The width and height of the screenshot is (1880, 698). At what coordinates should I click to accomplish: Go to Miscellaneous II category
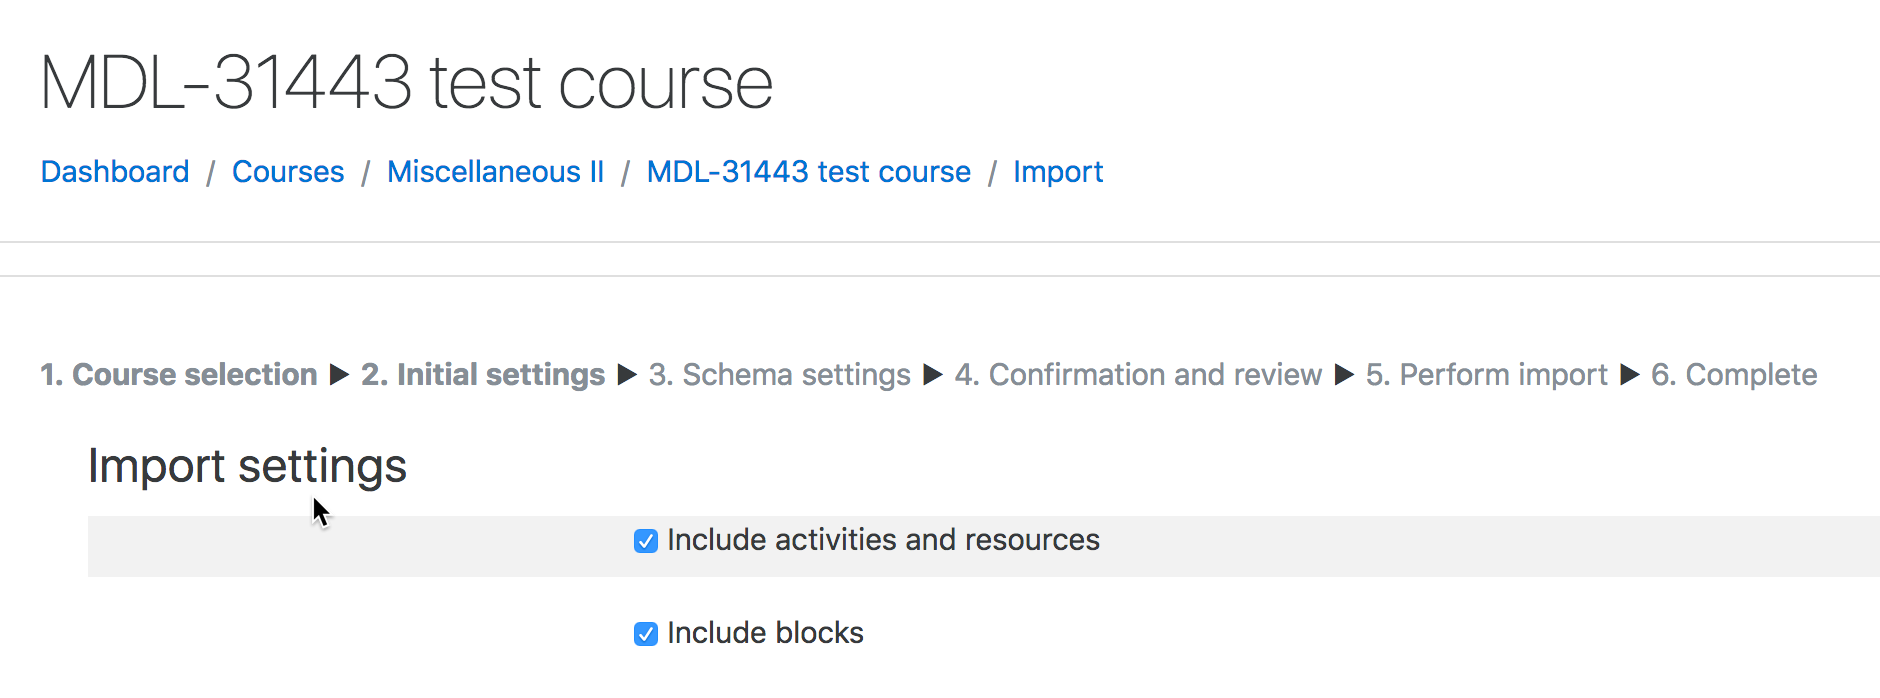496,172
